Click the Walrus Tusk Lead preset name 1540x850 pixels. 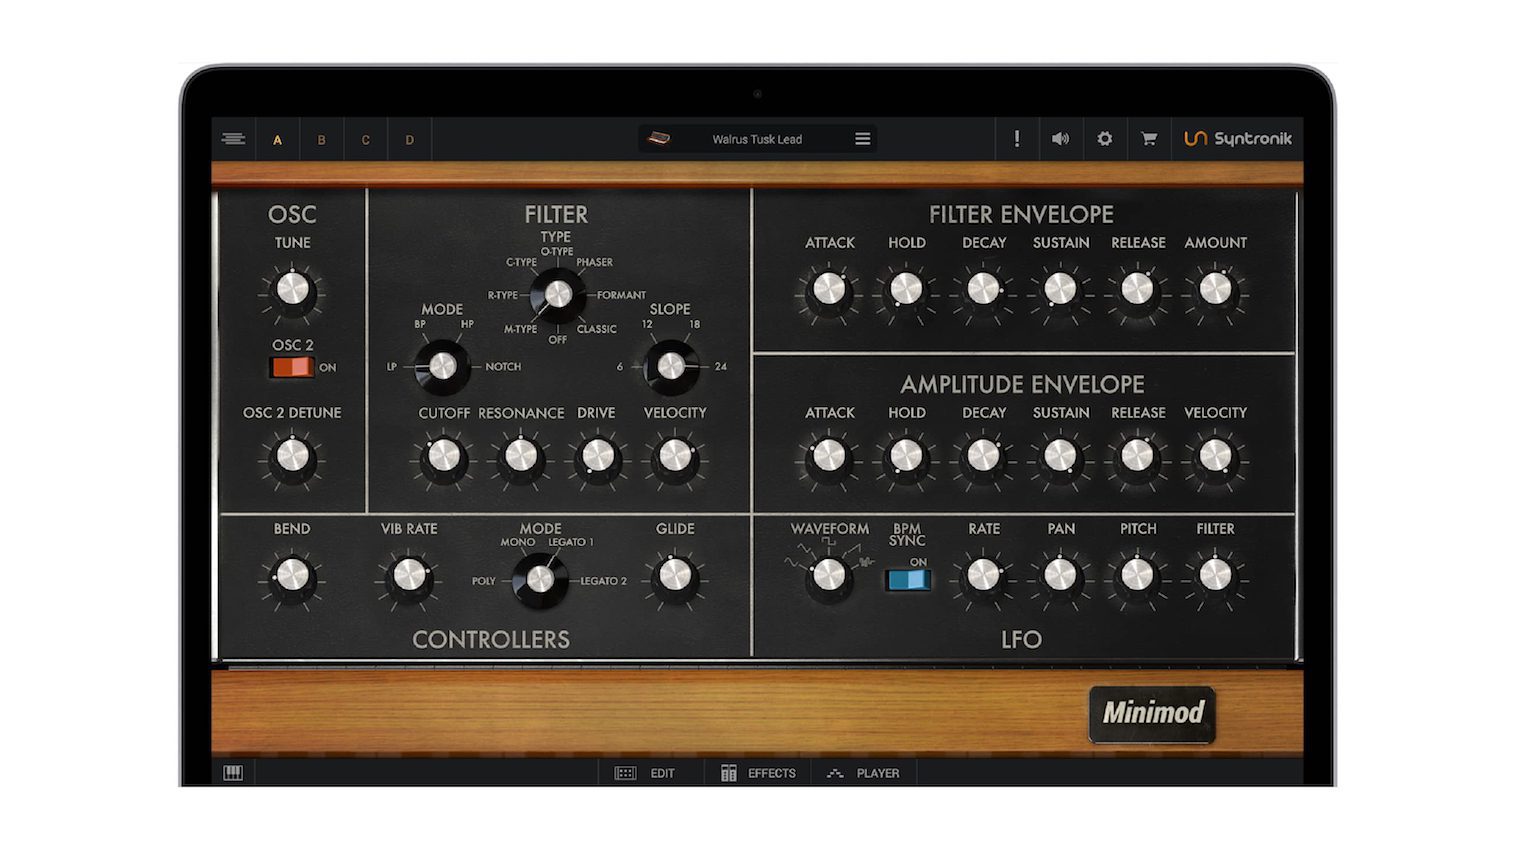757,139
